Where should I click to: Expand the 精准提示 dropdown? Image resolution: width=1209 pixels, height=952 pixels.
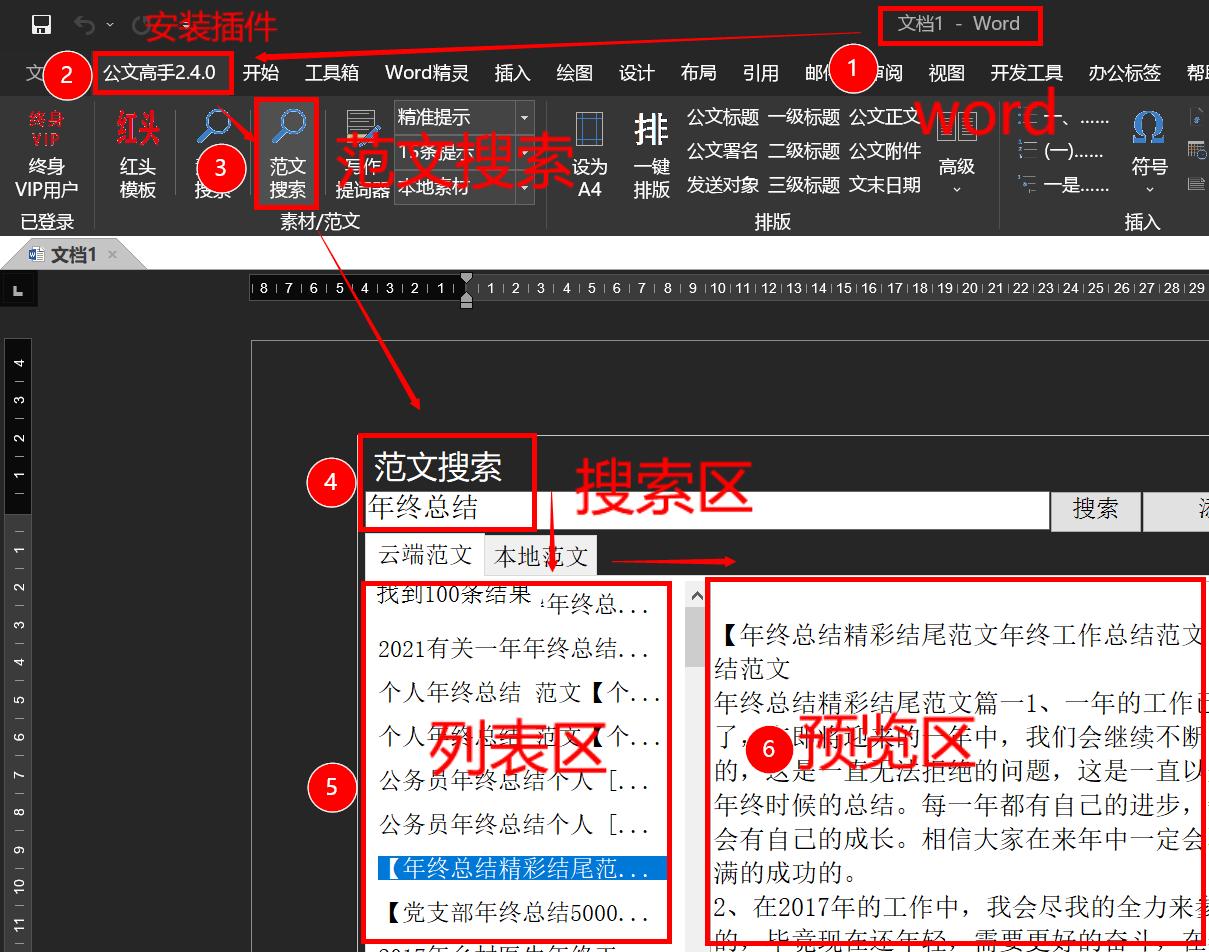(x=524, y=117)
